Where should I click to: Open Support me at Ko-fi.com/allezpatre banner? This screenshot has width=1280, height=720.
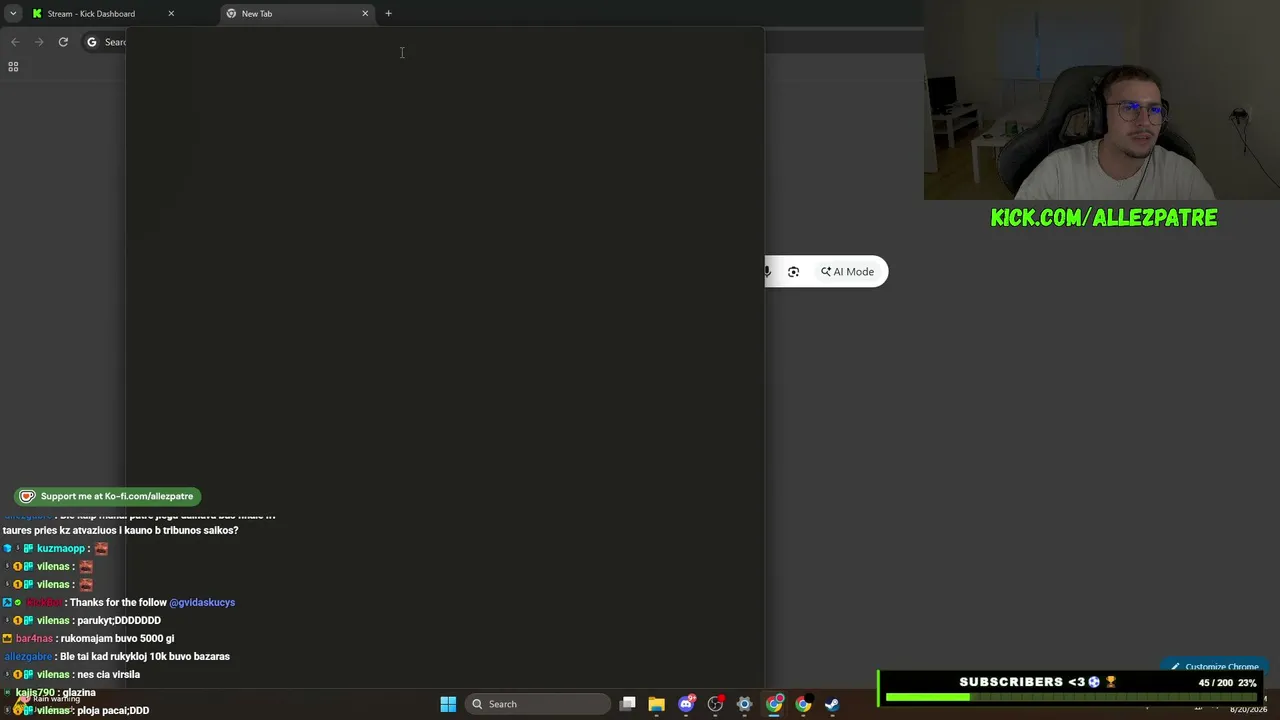click(108, 496)
